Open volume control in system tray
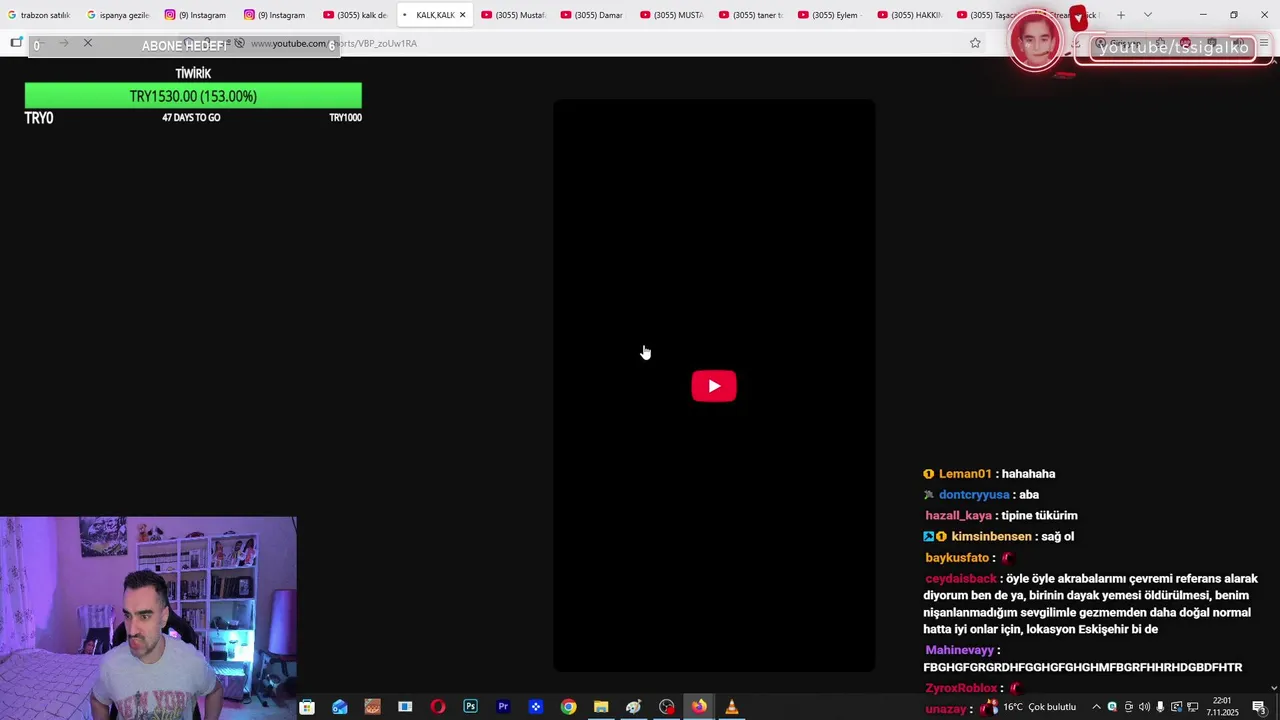Viewport: 1280px width, 720px height. [1144, 707]
